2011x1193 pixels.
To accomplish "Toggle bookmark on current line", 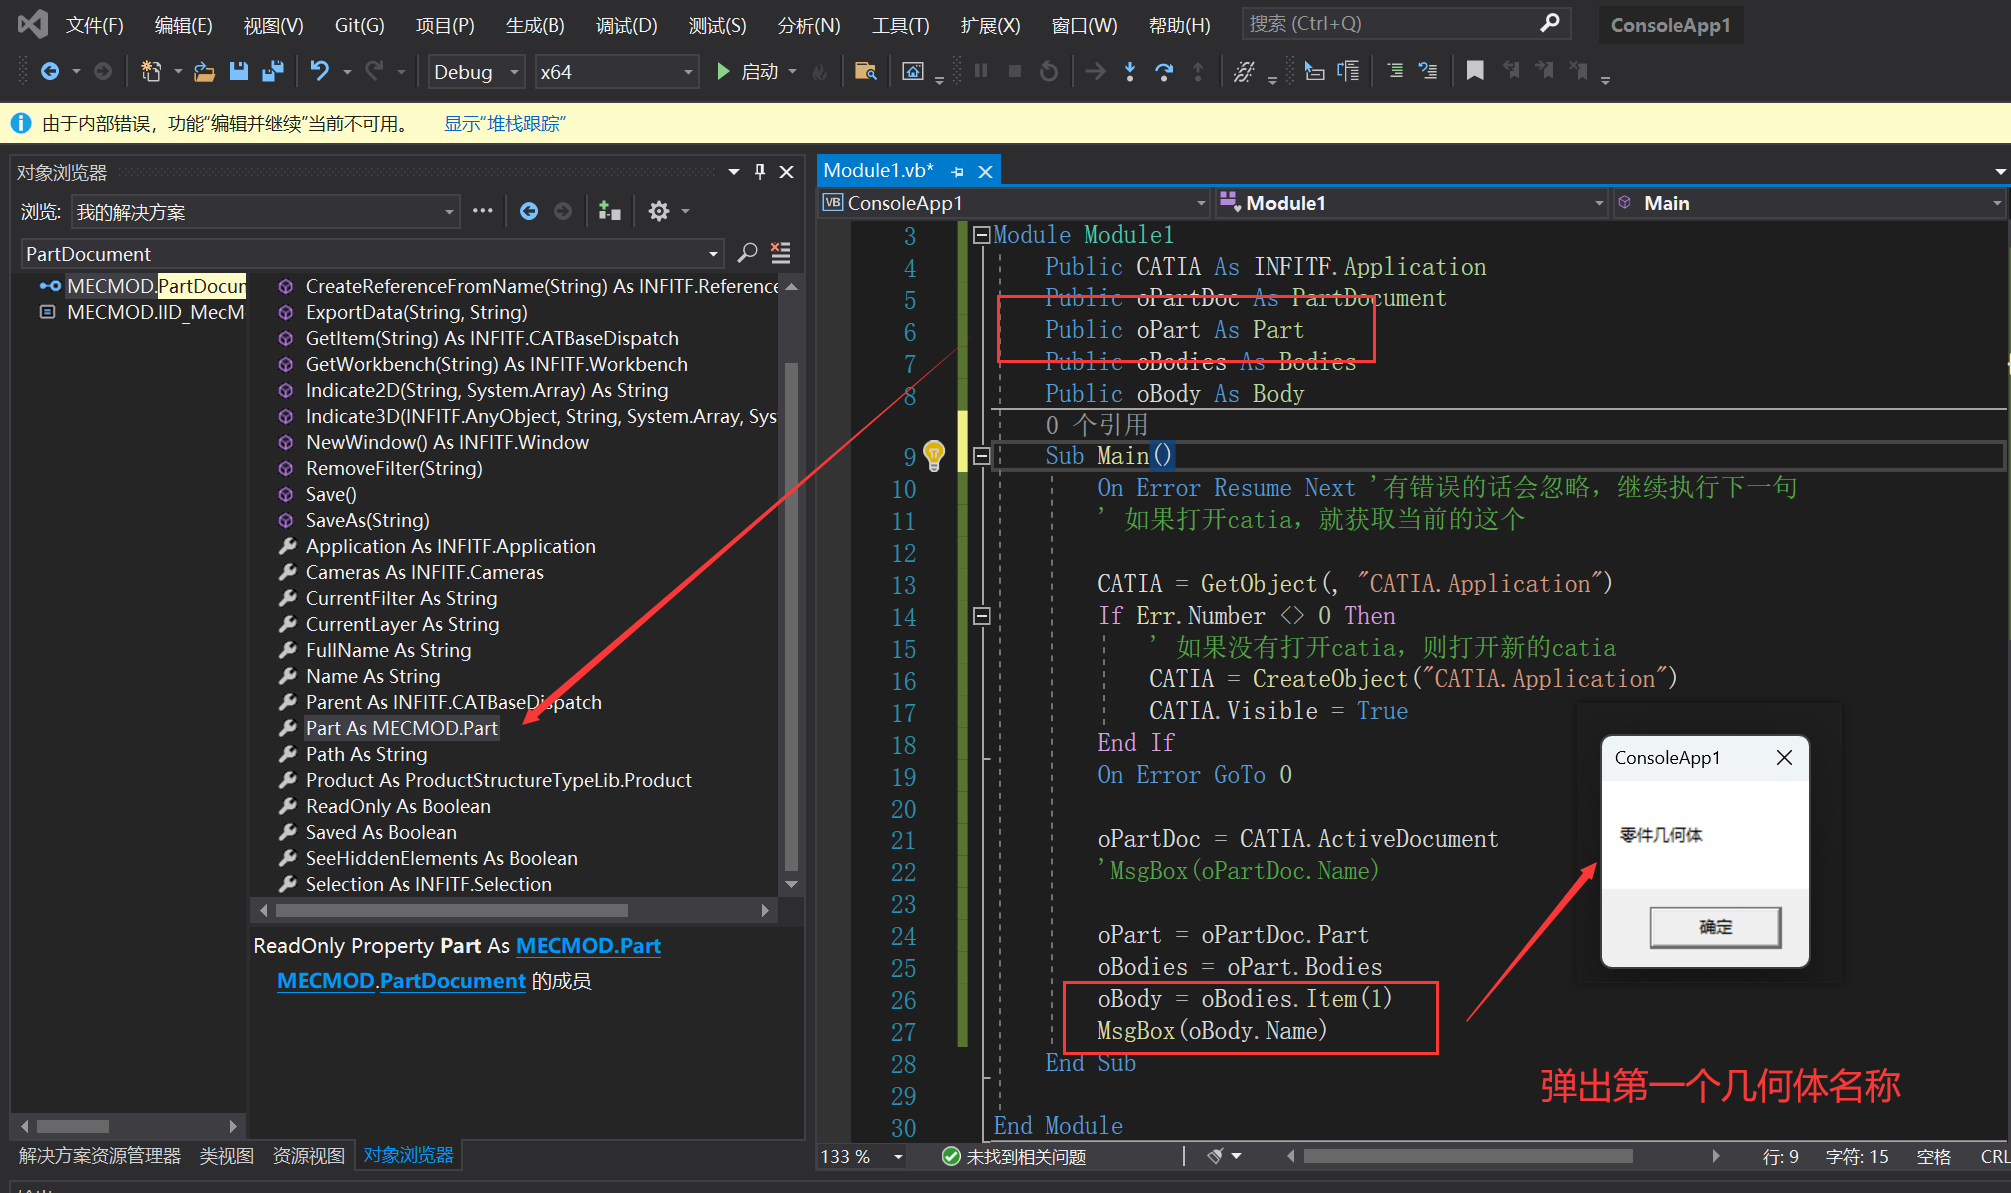I will (x=1475, y=71).
